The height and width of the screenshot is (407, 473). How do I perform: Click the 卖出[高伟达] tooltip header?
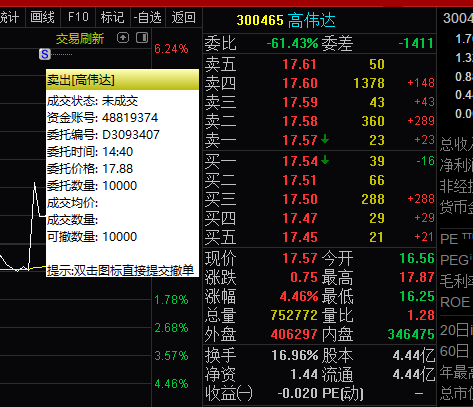point(122,80)
